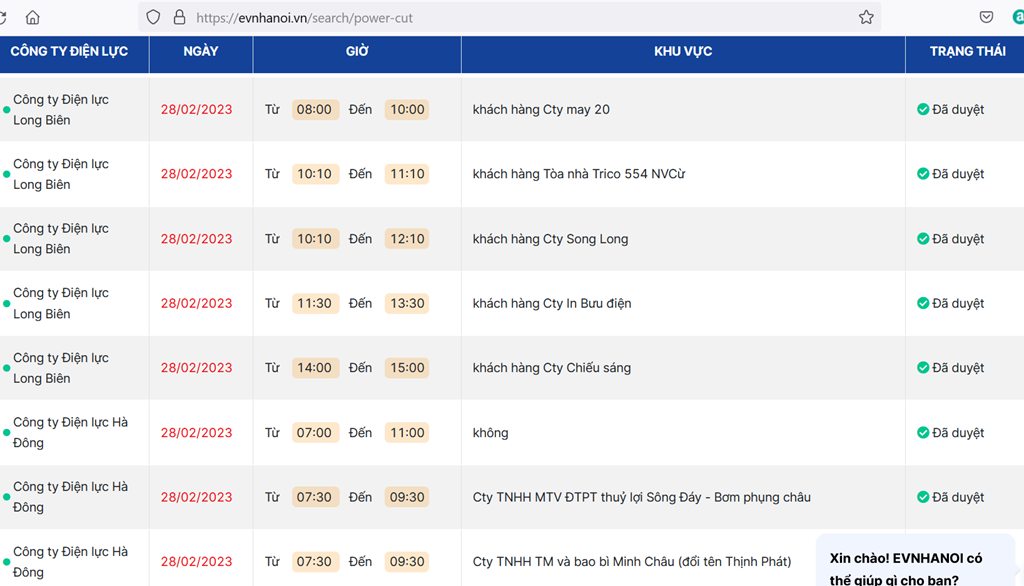Click date 28/02/2023 in Chiếu sáng row

click(x=197, y=368)
